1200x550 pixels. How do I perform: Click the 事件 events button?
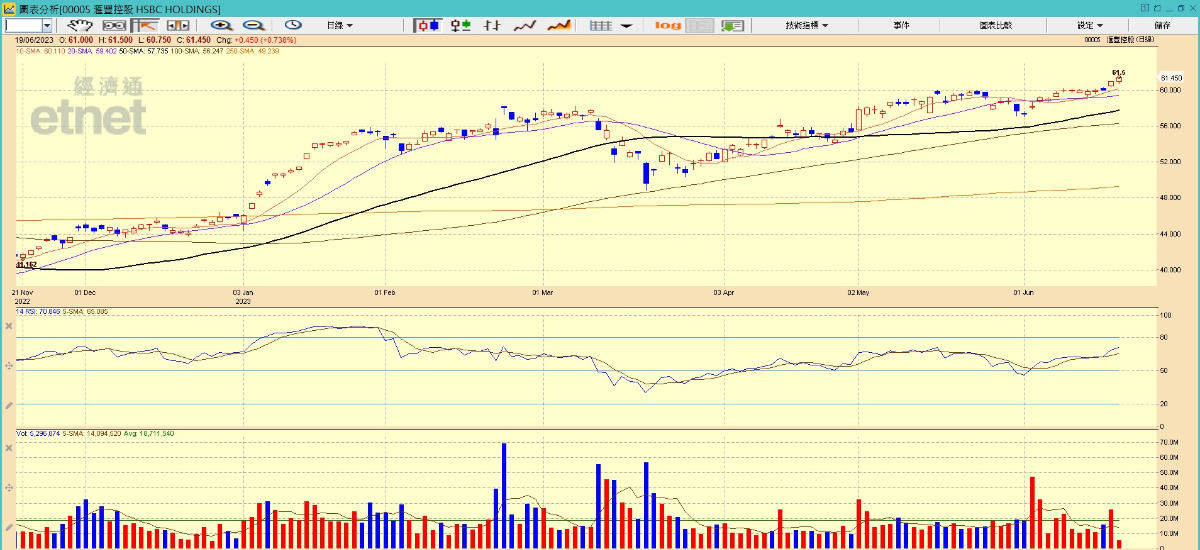901,25
